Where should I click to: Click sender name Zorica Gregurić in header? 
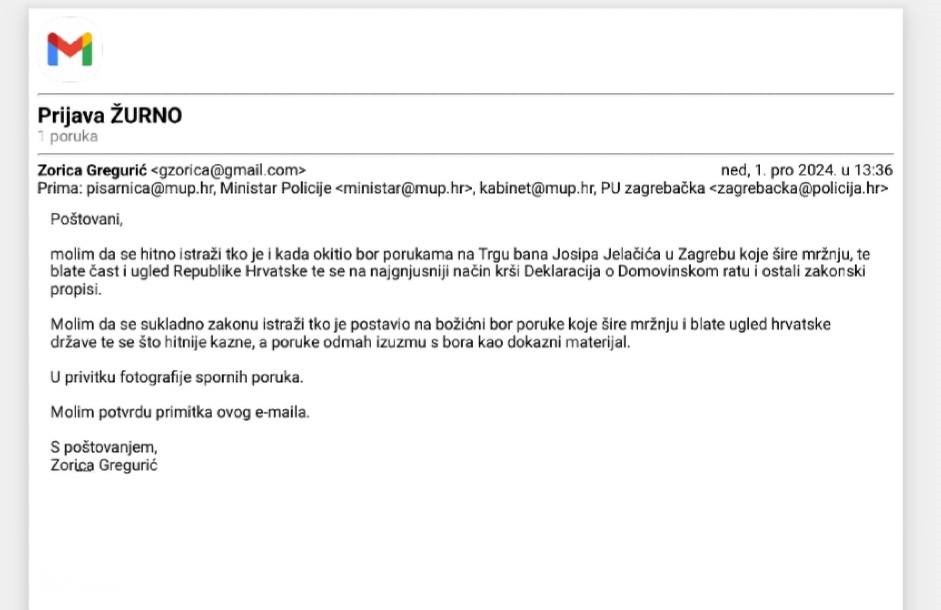tap(91, 170)
